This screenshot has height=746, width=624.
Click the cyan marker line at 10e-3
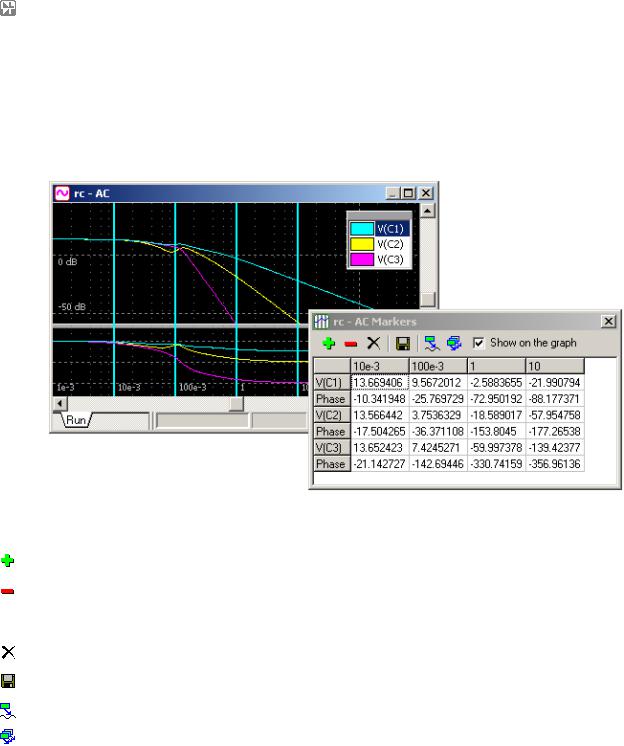coord(114,299)
